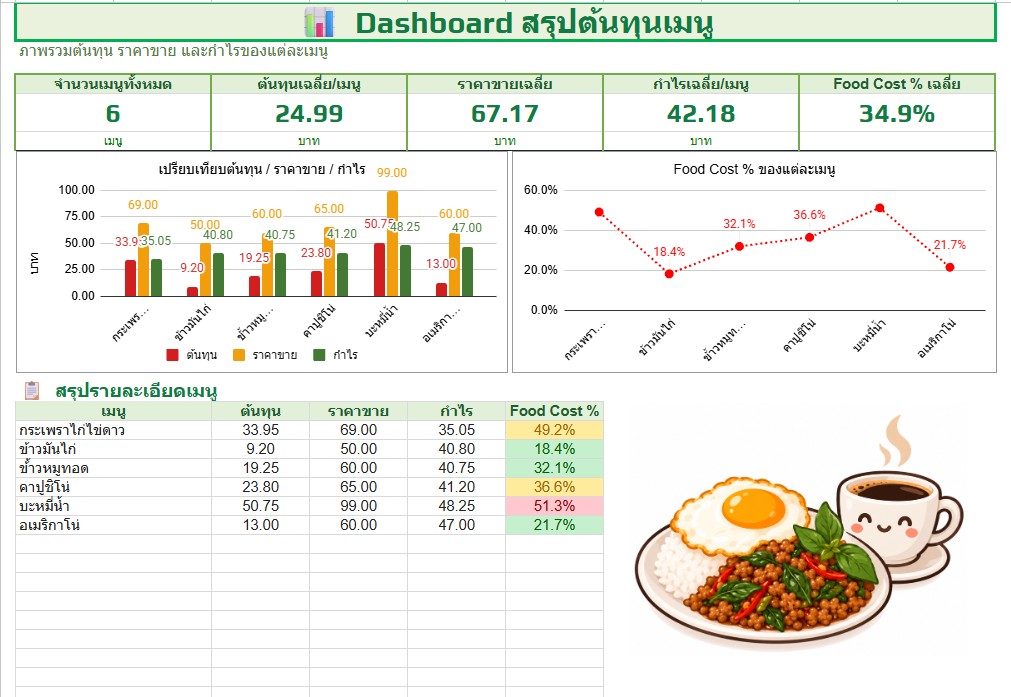Click the 32.1% point label on line chart
Screen dimensions: 1011x697
[739, 224]
